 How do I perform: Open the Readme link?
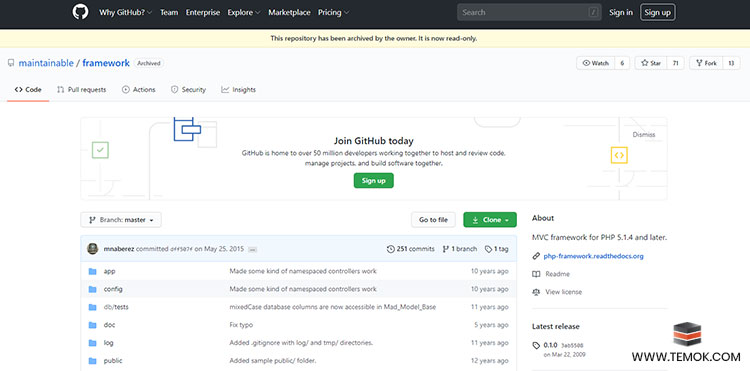557,274
